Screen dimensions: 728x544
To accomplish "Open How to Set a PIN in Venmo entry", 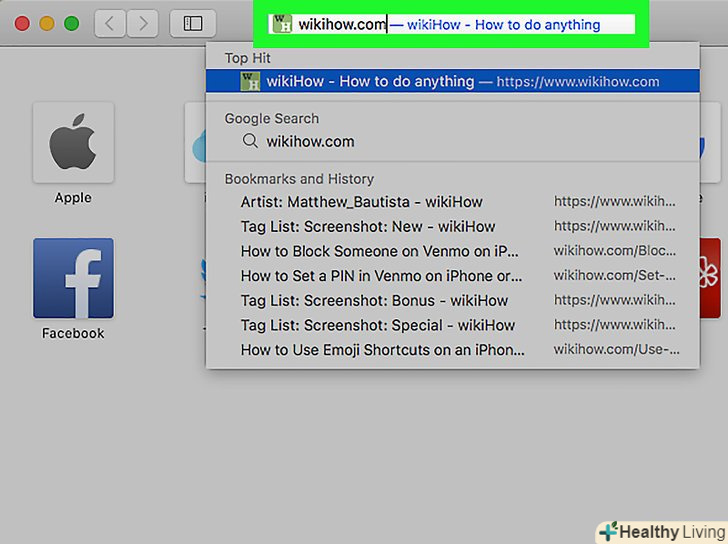I will [453, 276].
